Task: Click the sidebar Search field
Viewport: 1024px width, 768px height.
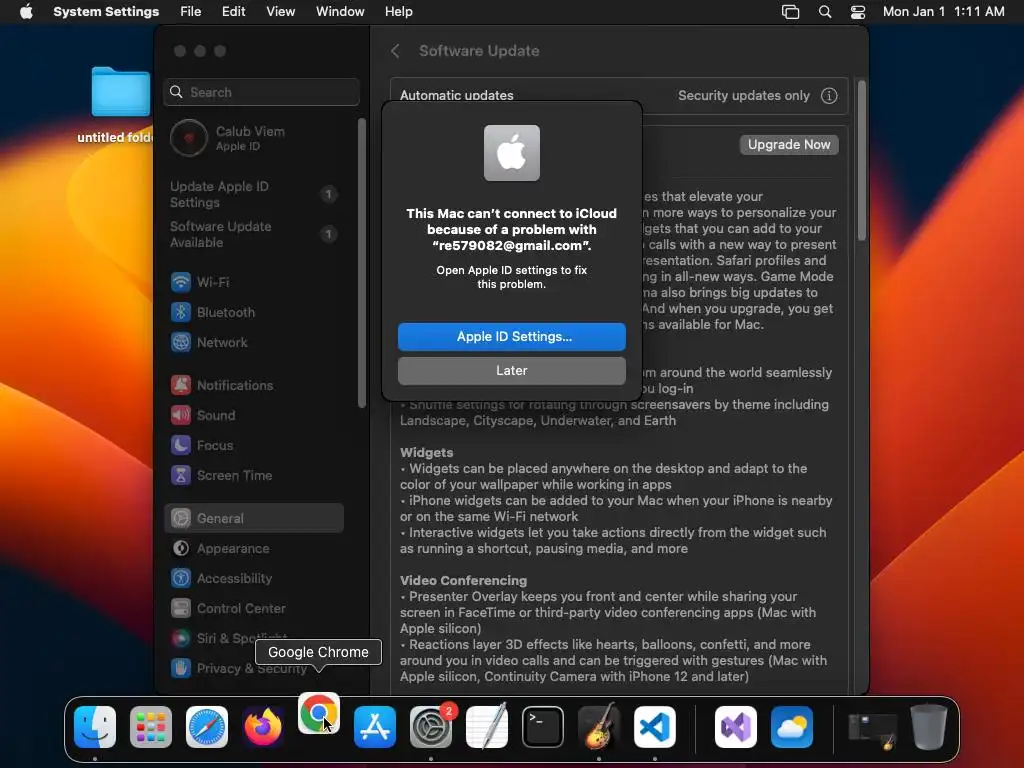Action: click(261, 92)
